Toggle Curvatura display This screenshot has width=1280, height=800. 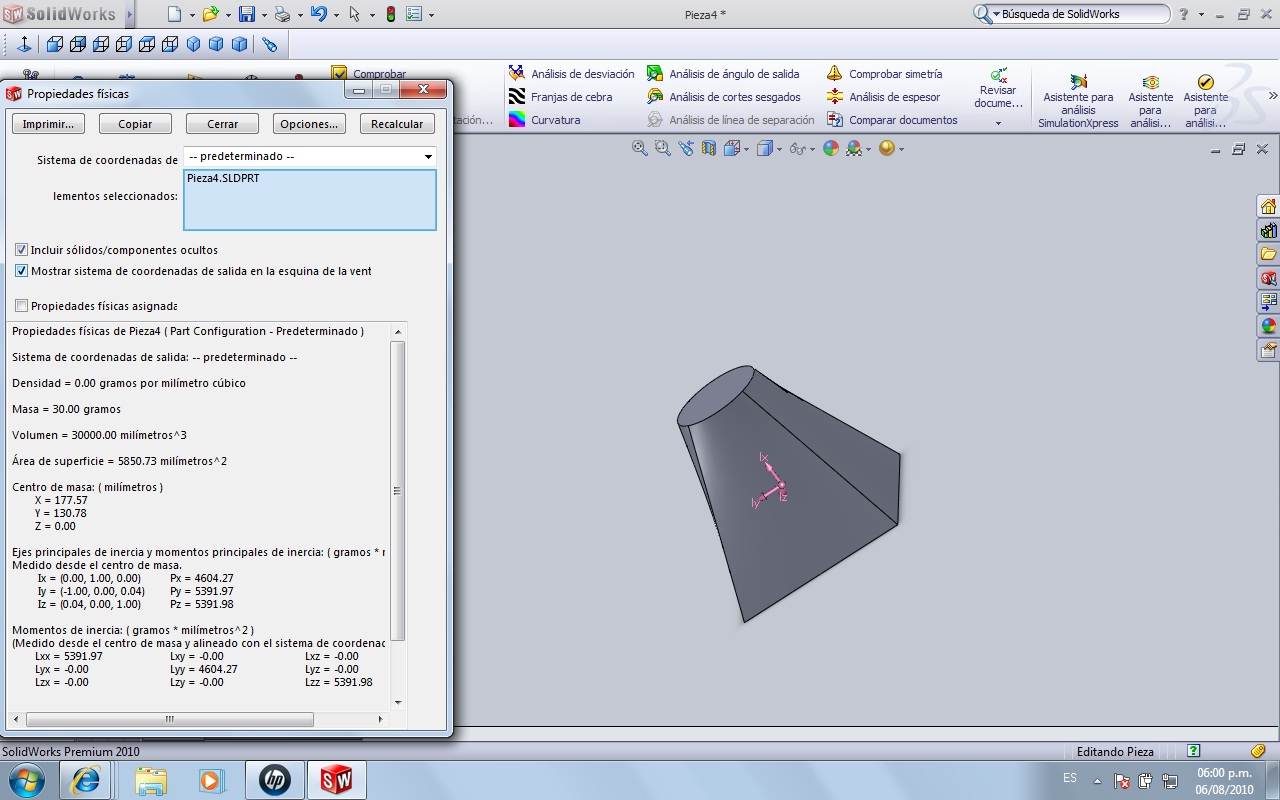coord(544,120)
